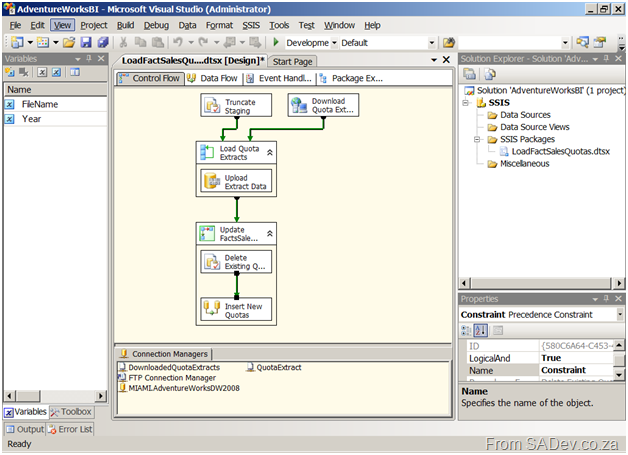Click the Redo arrow icon
Viewport: 628px width, 455px height.
(203, 42)
